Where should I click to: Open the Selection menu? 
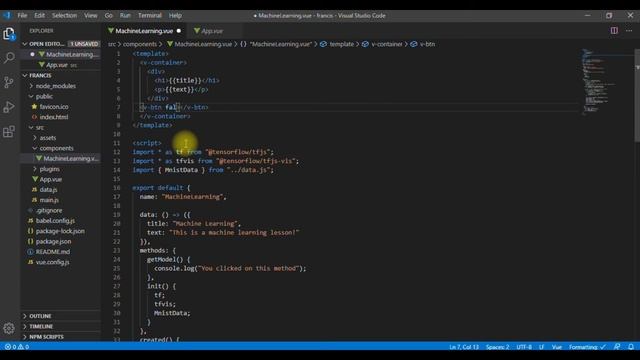[x=64, y=16]
